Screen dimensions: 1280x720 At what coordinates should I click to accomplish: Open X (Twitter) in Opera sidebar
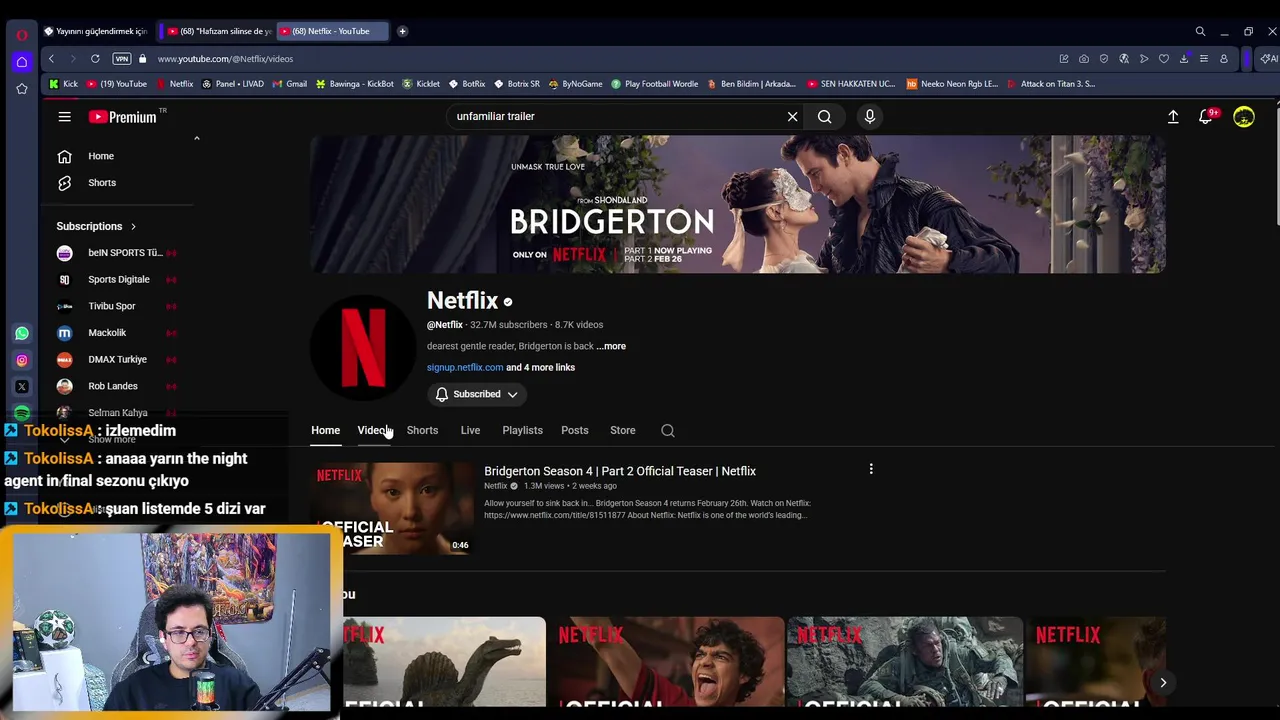tap(22, 386)
